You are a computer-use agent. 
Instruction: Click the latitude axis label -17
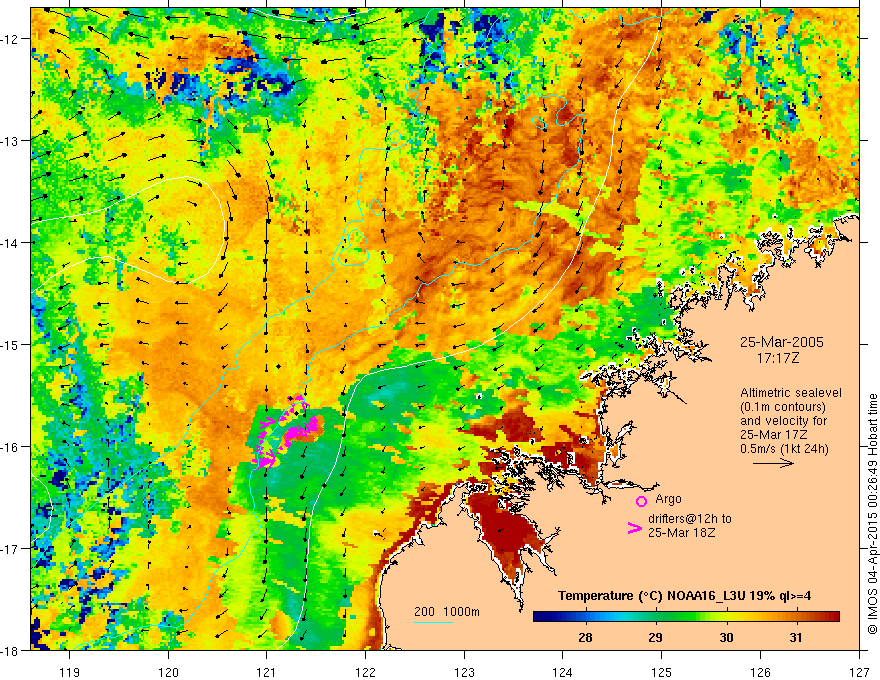(11, 548)
